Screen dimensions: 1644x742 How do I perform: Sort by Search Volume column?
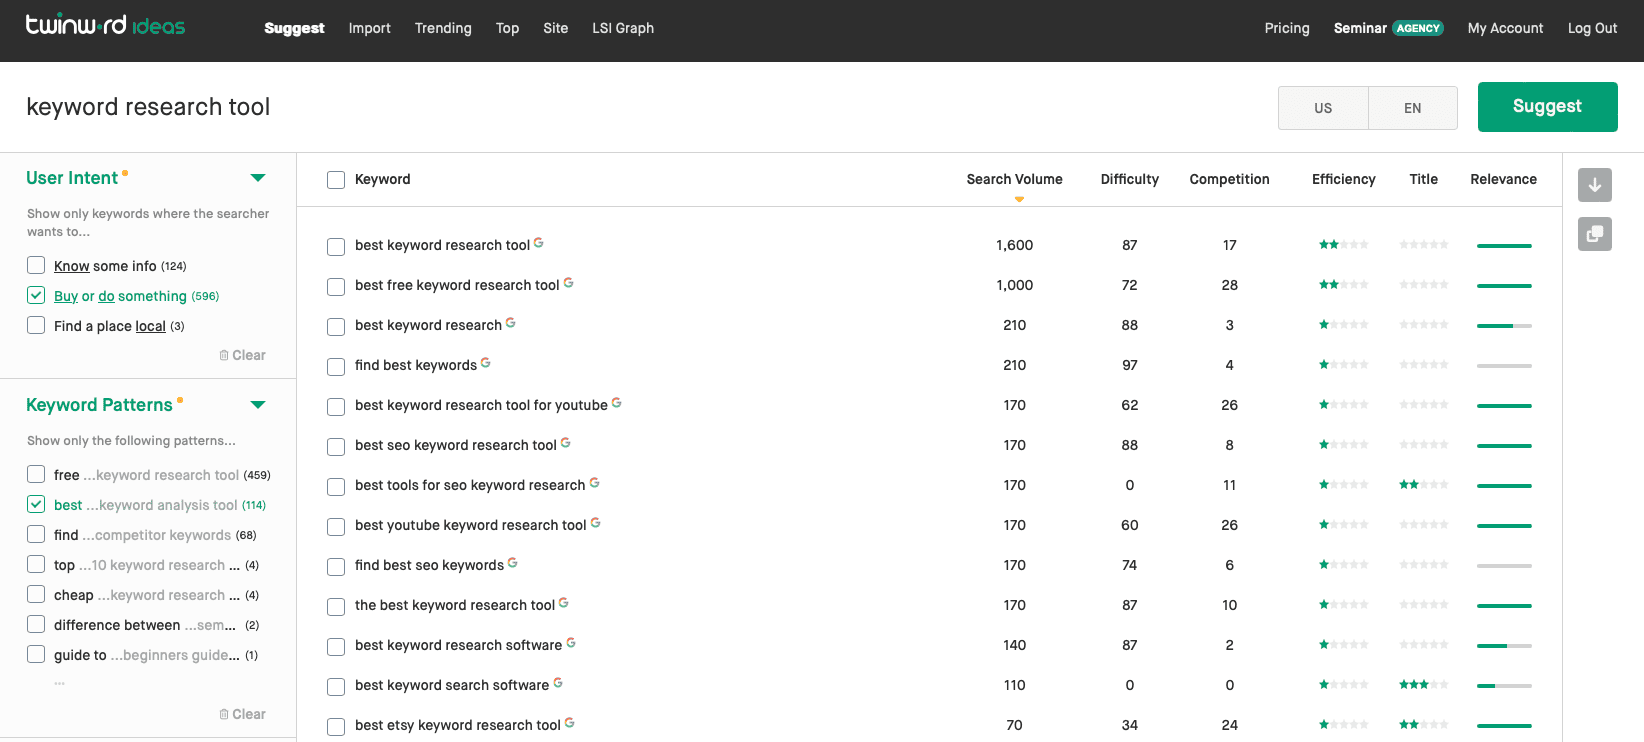point(1014,179)
